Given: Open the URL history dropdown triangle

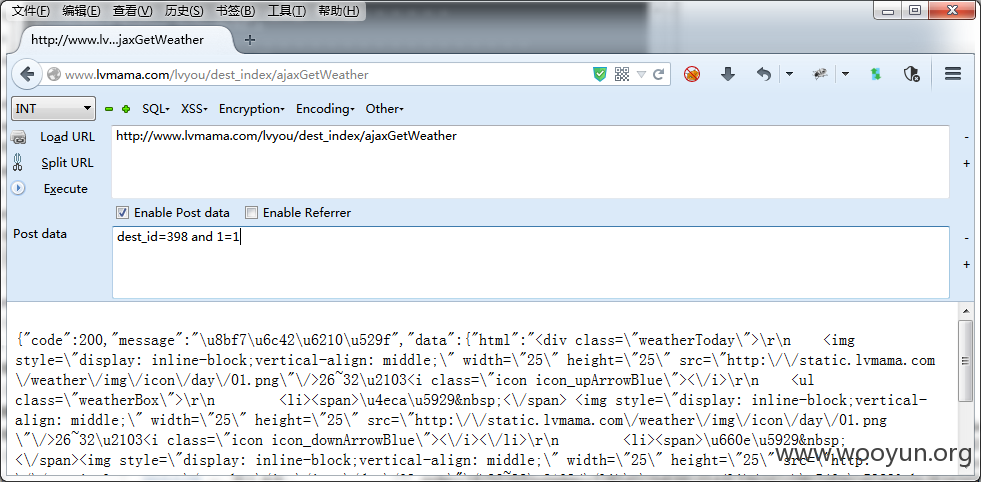Looking at the screenshot, I should point(641,74).
